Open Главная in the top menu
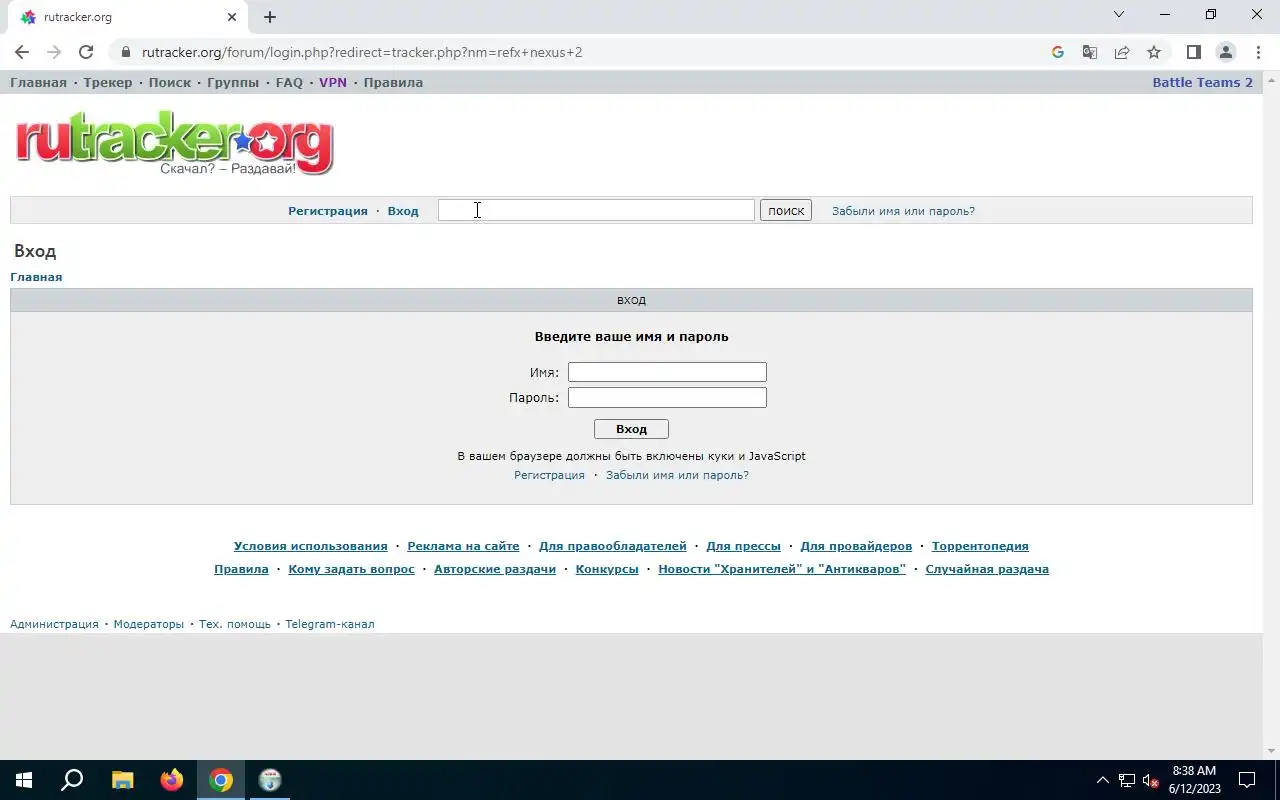Screen dimensions: 1280x800 [x=38, y=82]
